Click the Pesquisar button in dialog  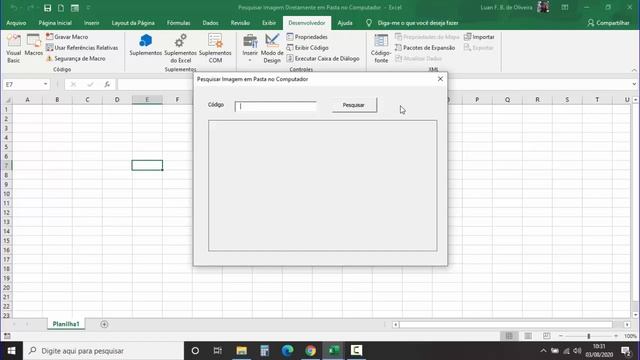click(354, 105)
